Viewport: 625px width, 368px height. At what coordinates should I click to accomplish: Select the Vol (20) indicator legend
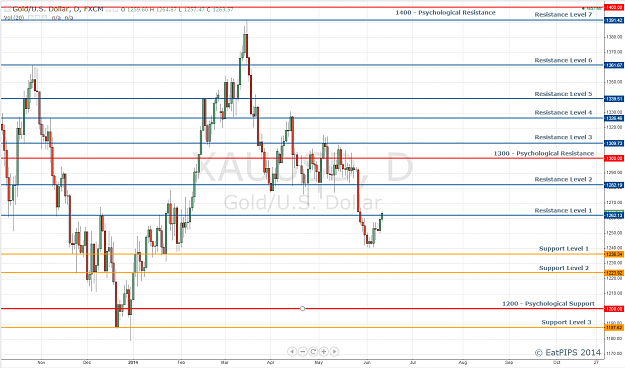point(13,18)
